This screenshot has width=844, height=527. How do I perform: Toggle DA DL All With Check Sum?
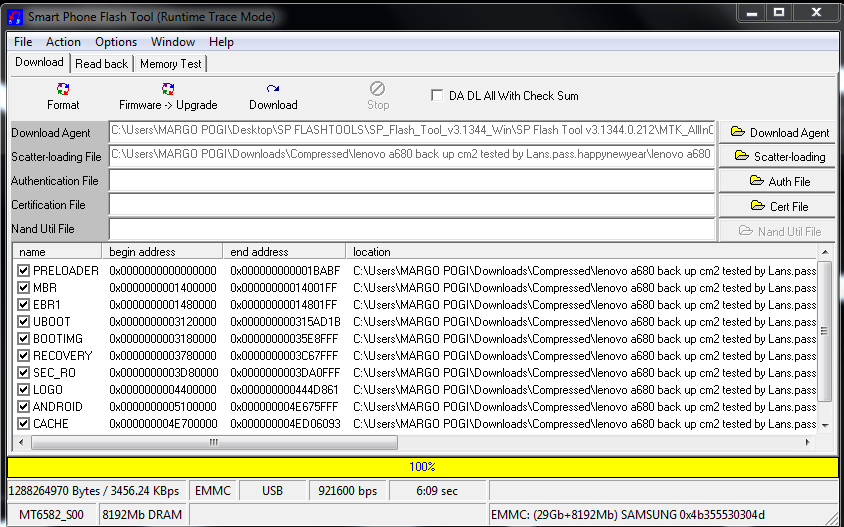point(437,96)
